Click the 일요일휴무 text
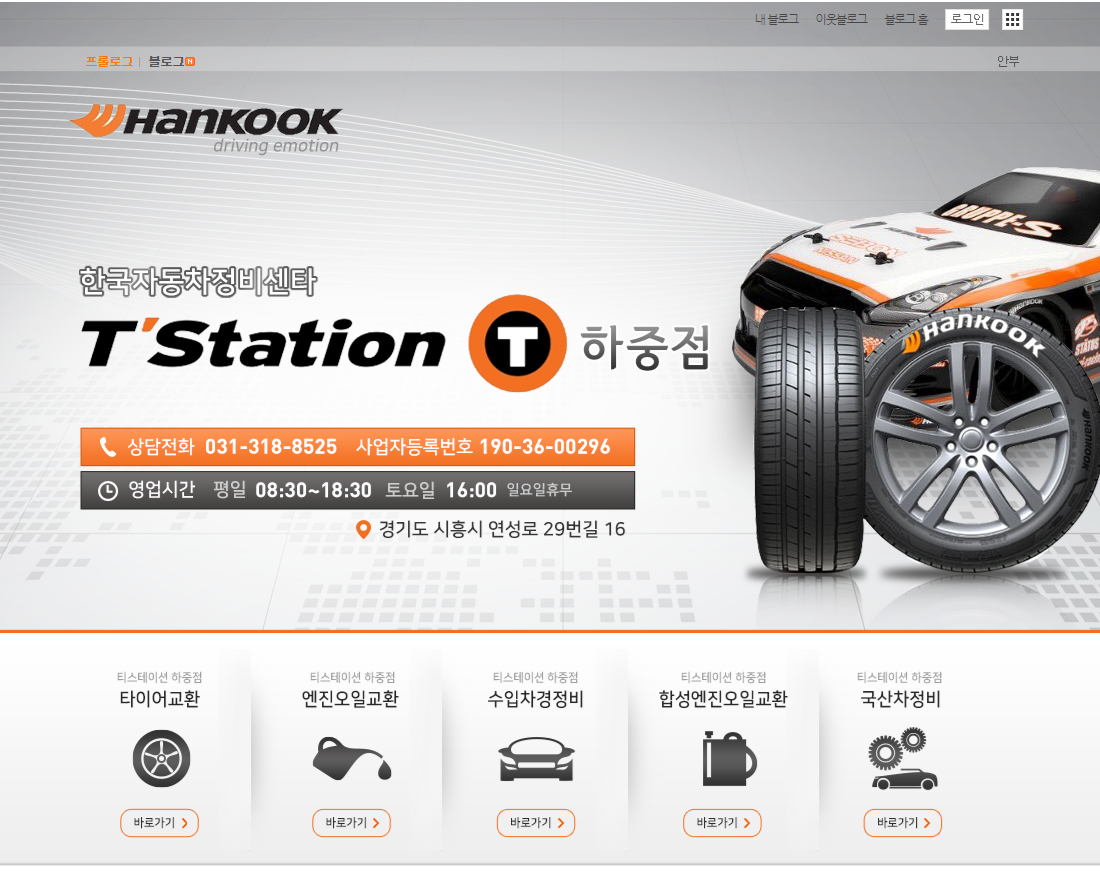Image resolution: width=1100 pixels, height=874 pixels. coord(539,490)
